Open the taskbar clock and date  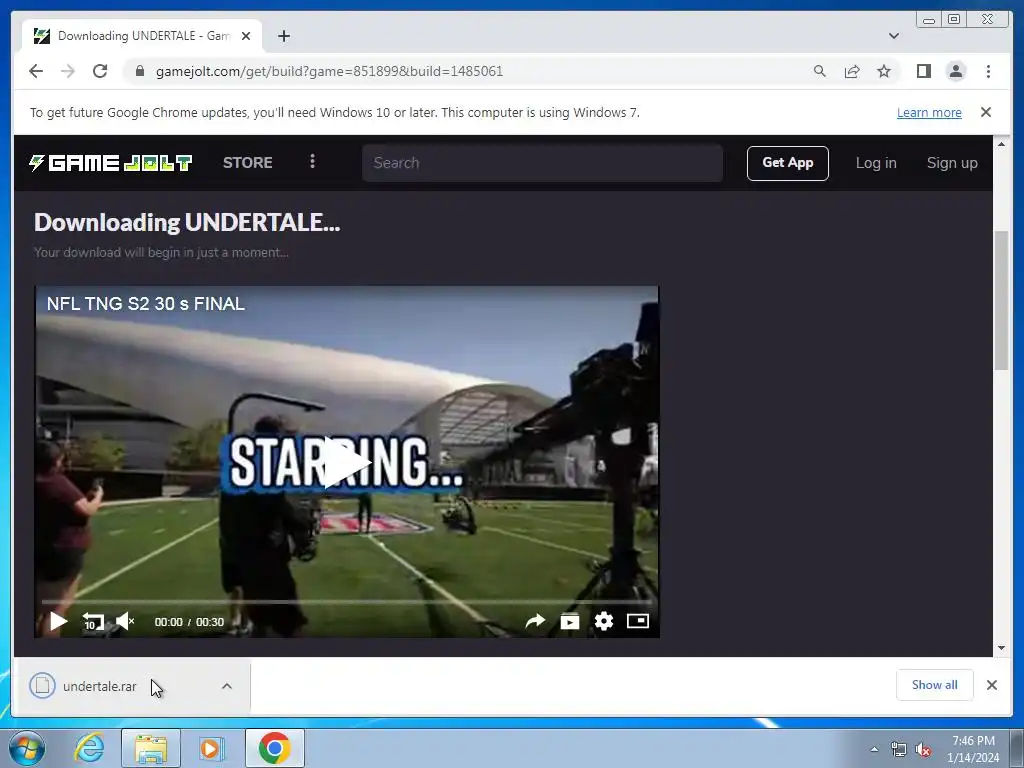(x=973, y=749)
